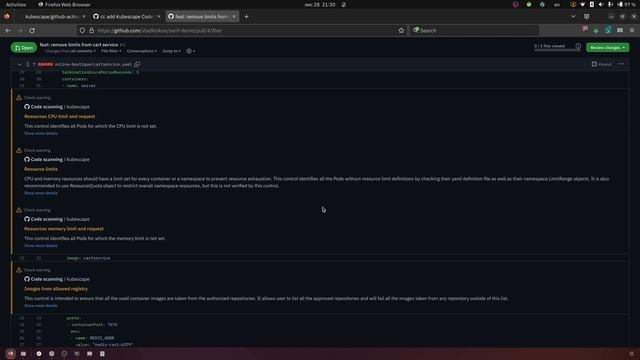Screen dimensions: 640x360
Task: Click the warning triangle above Images from allowed registry
Action: click(19, 270)
